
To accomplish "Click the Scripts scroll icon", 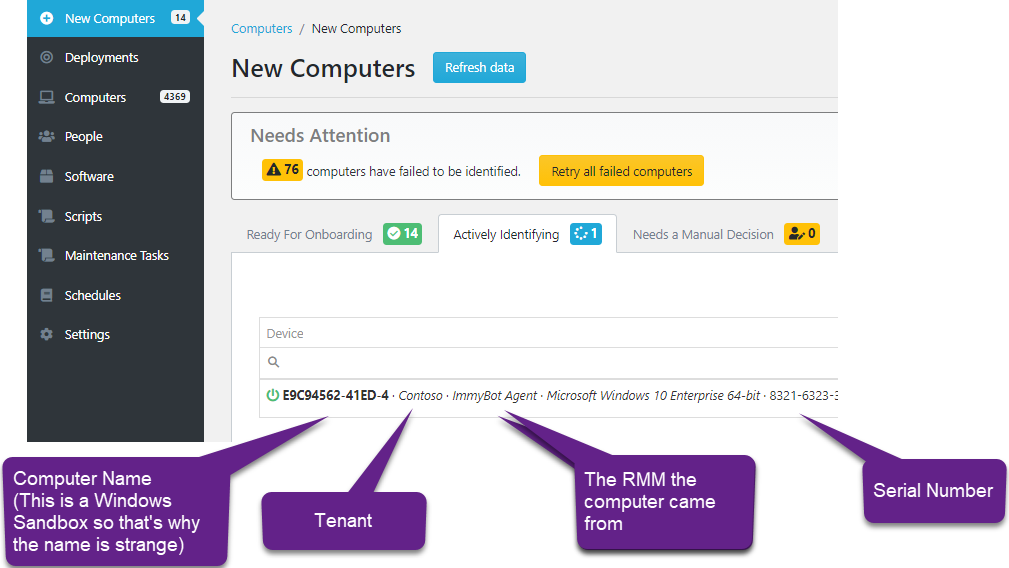I will [46, 216].
